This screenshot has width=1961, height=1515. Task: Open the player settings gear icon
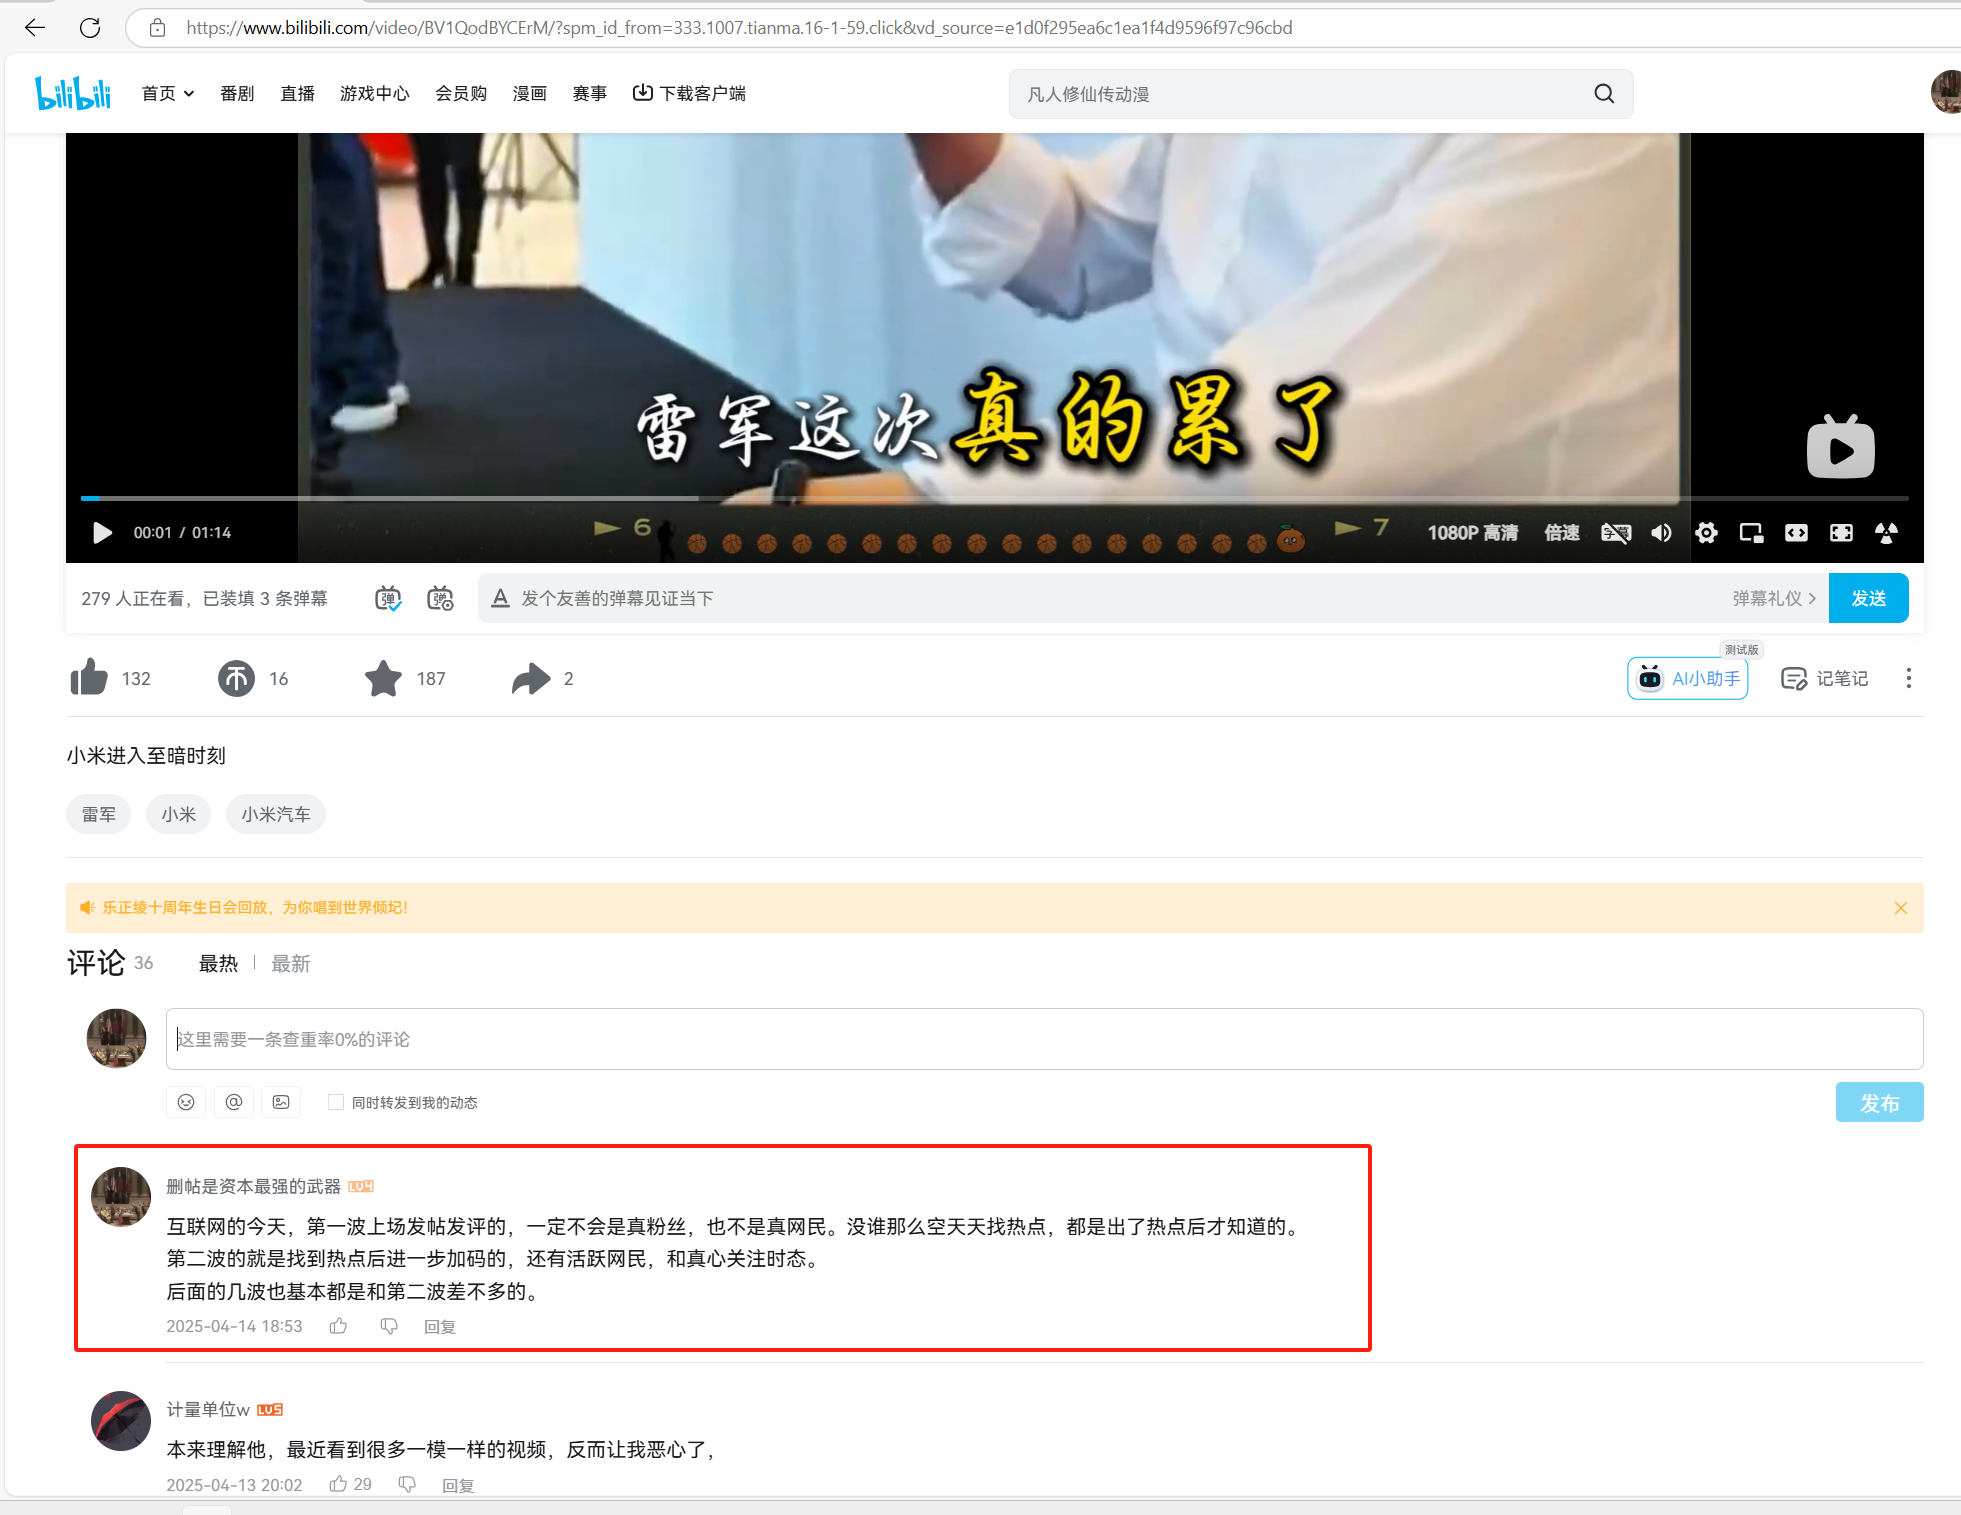coord(1706,533)
